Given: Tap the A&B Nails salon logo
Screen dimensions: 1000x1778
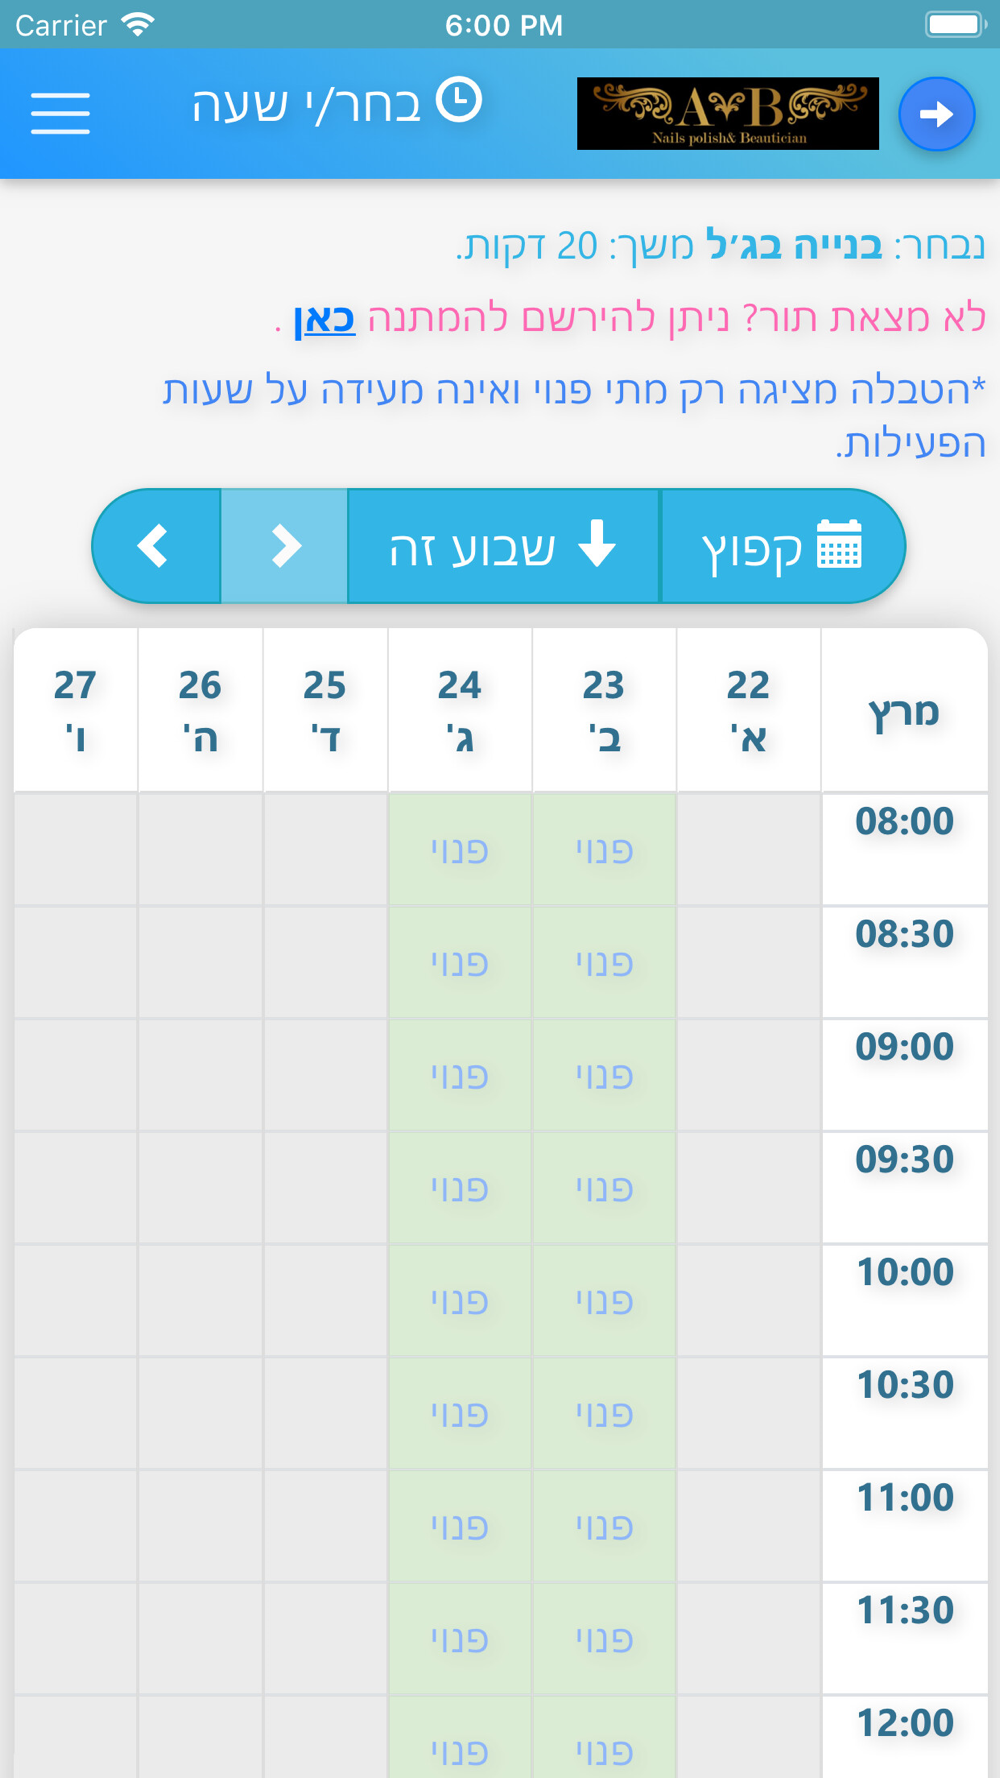Looking at the screenshot, I should [x=727, y=114].
